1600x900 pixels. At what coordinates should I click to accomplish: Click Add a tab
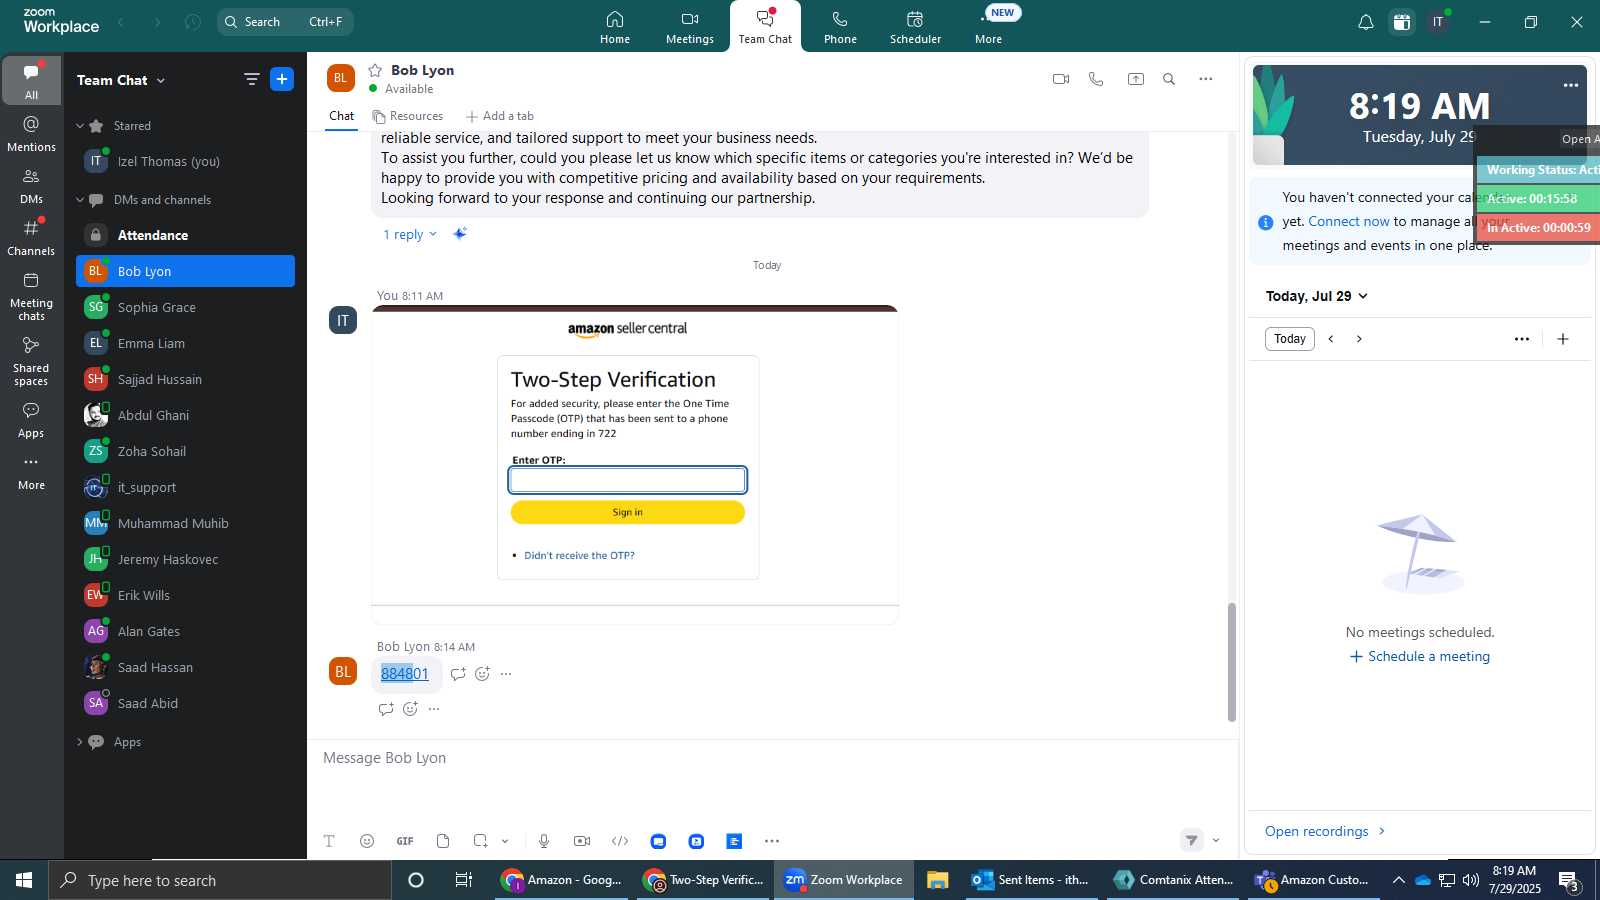pos(500,116)
